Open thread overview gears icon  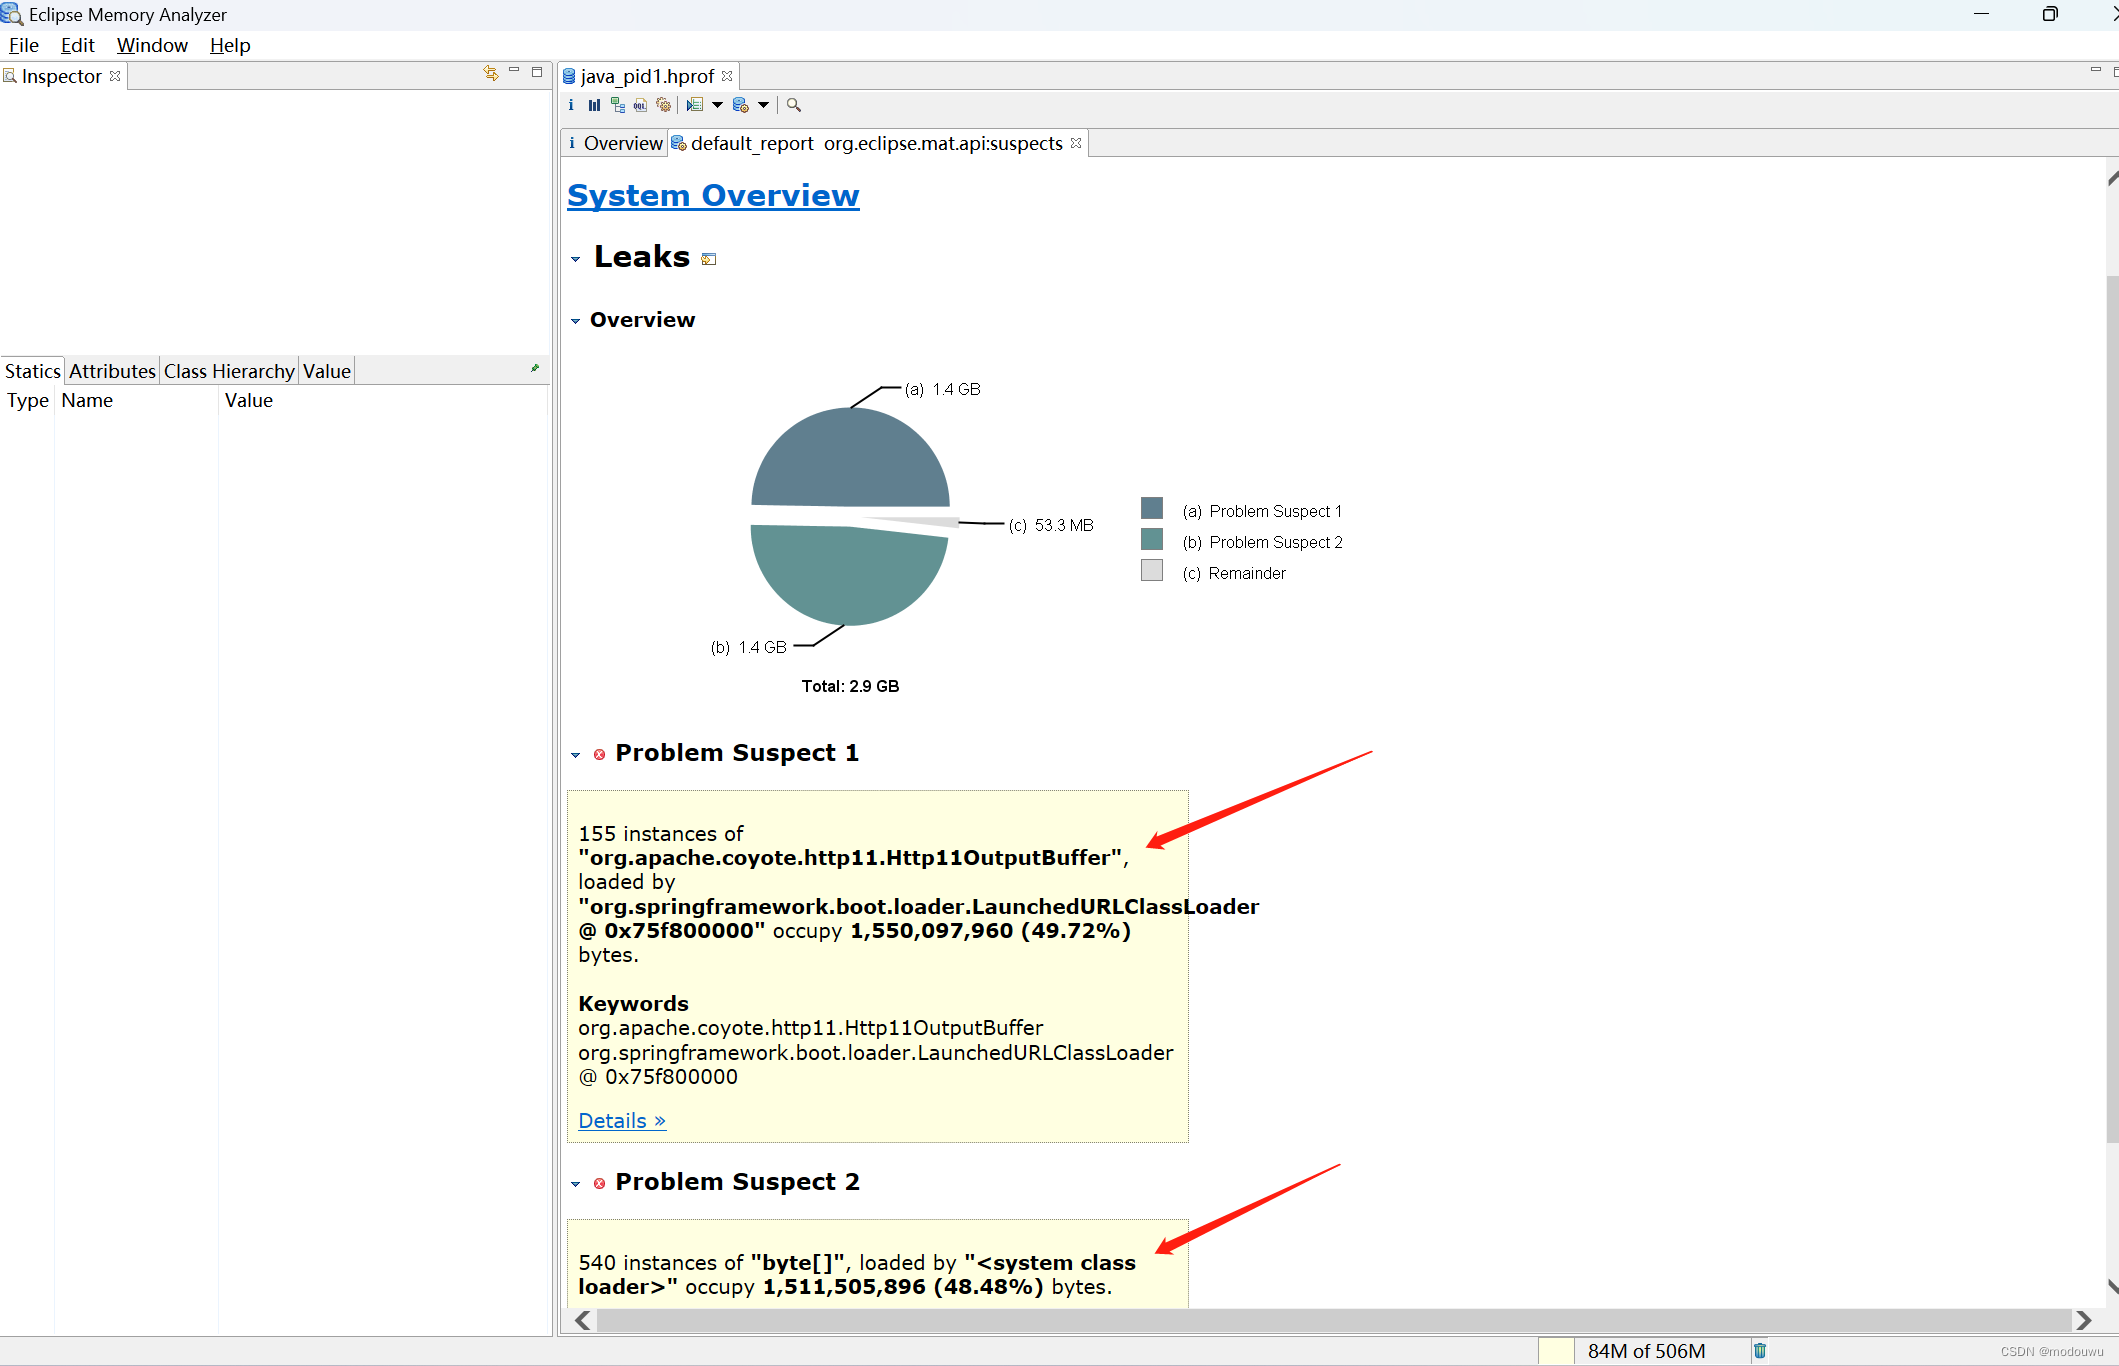click(x=663, y=105)
